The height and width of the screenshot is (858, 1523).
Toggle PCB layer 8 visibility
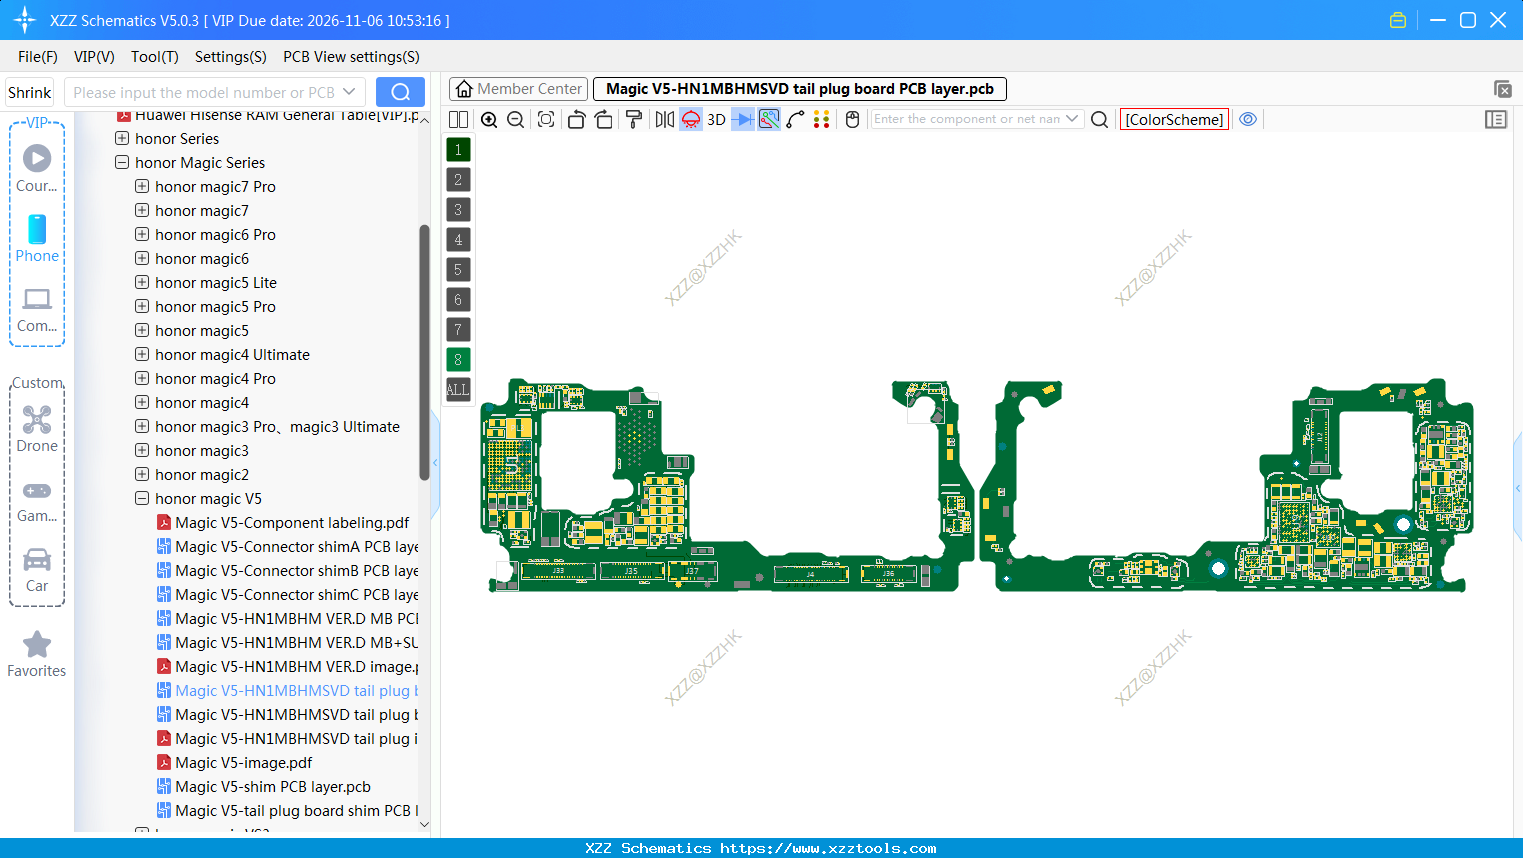[x=457, y=359]
